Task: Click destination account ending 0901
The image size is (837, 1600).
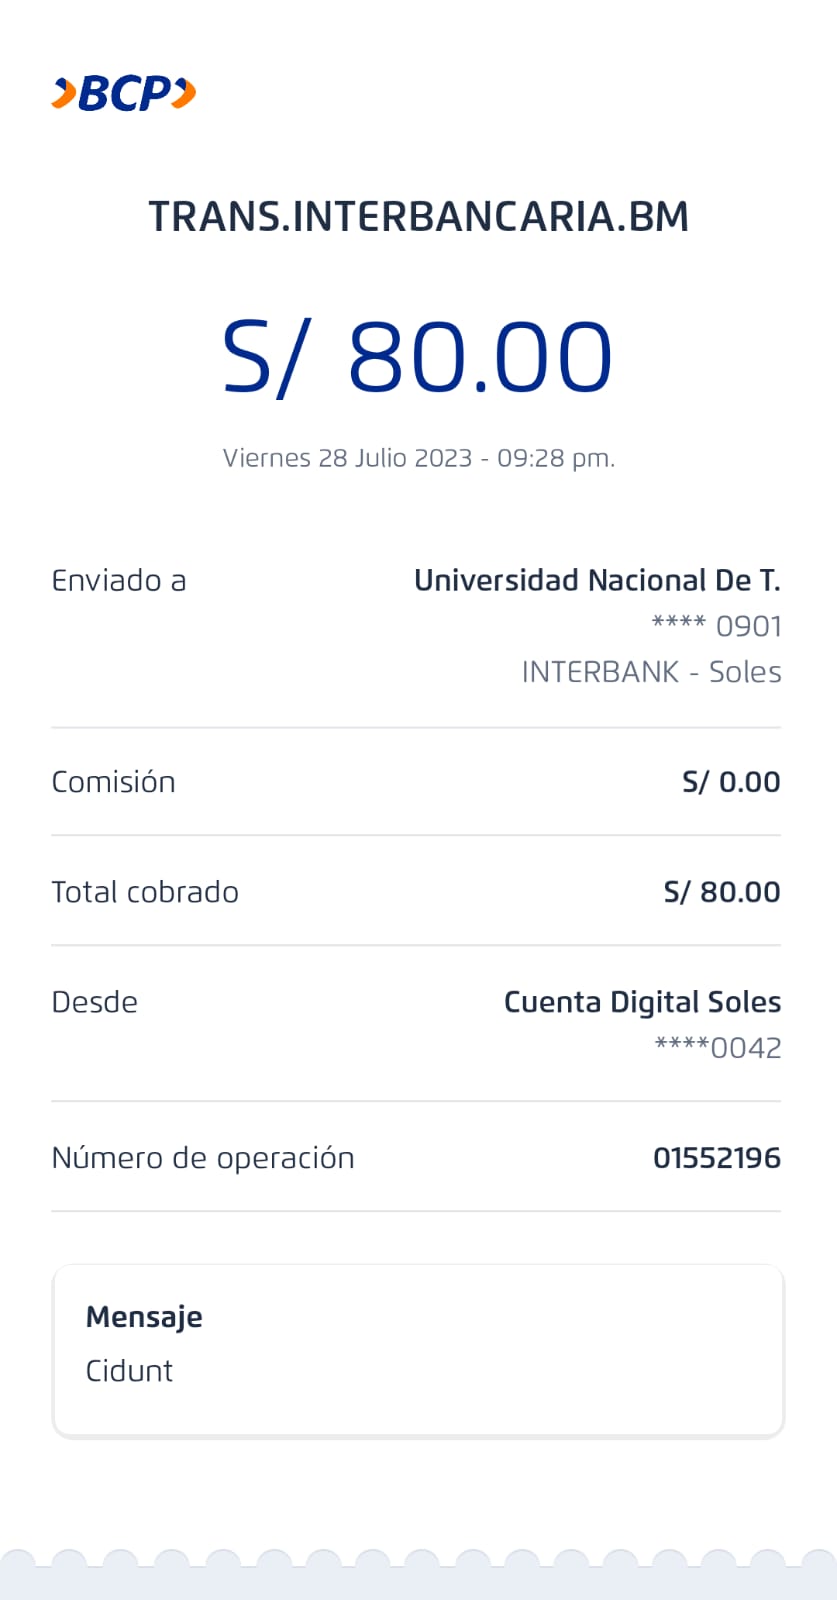Action: (x=716, y=626)
